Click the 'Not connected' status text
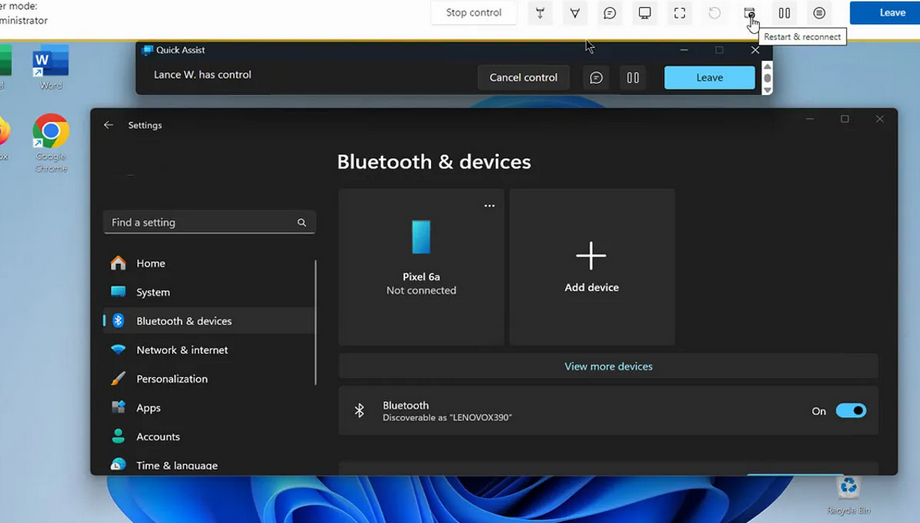Viewport: 920px width, 523px height. tap(421, 291)
